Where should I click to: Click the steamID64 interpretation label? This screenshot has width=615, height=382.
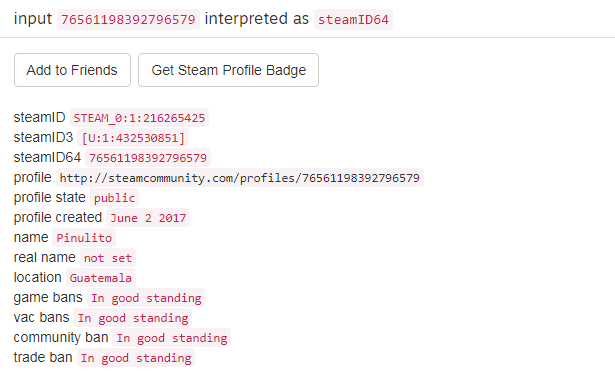coord(353,19)
